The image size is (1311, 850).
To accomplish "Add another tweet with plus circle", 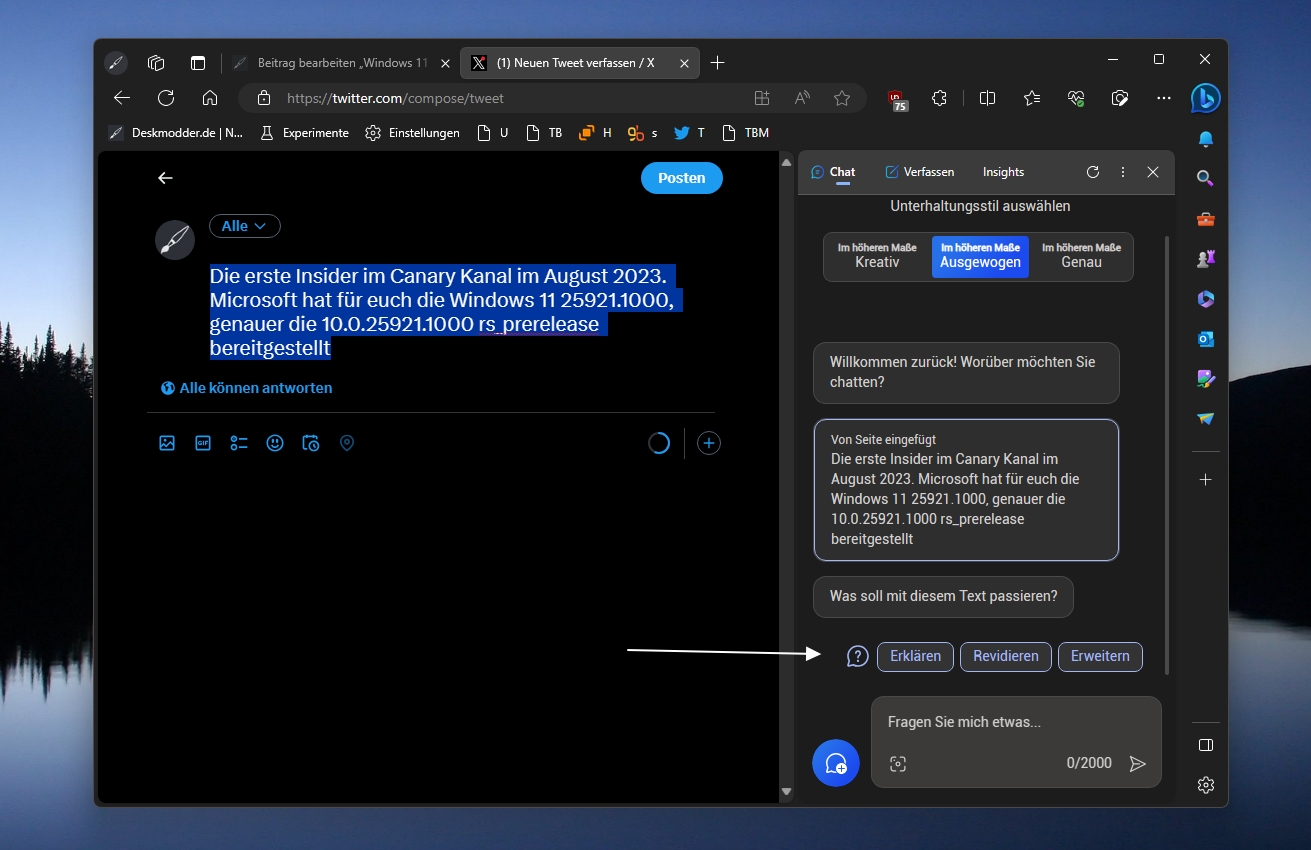I will (x=709, y=443).
